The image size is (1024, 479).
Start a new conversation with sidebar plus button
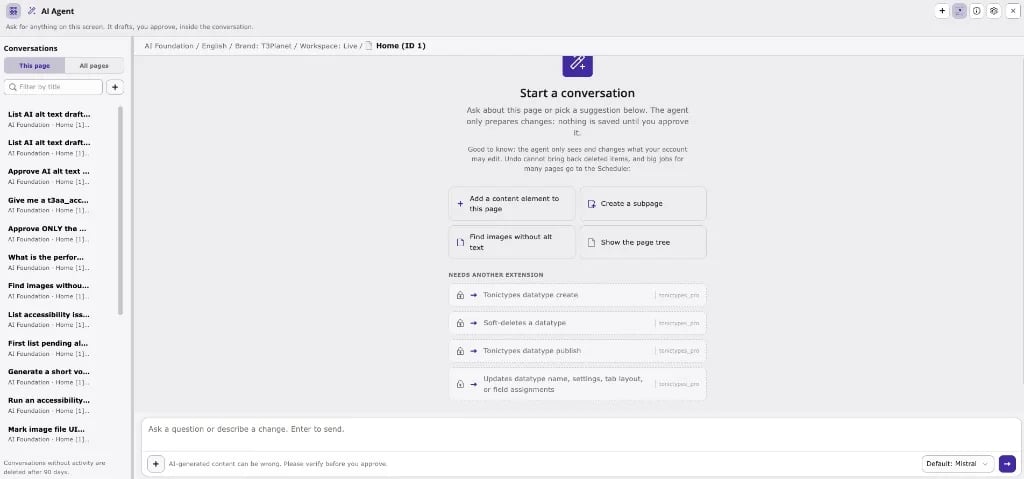(115, 87)
